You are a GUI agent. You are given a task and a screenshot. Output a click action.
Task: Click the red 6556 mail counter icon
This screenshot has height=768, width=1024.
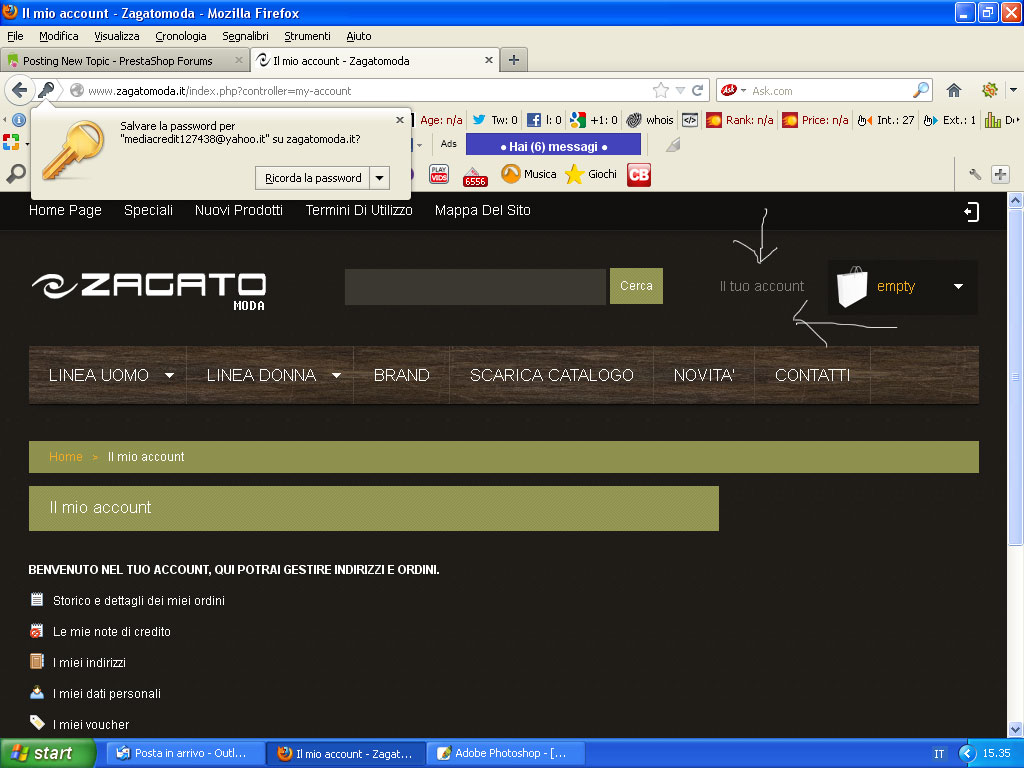tap(475, 177)
